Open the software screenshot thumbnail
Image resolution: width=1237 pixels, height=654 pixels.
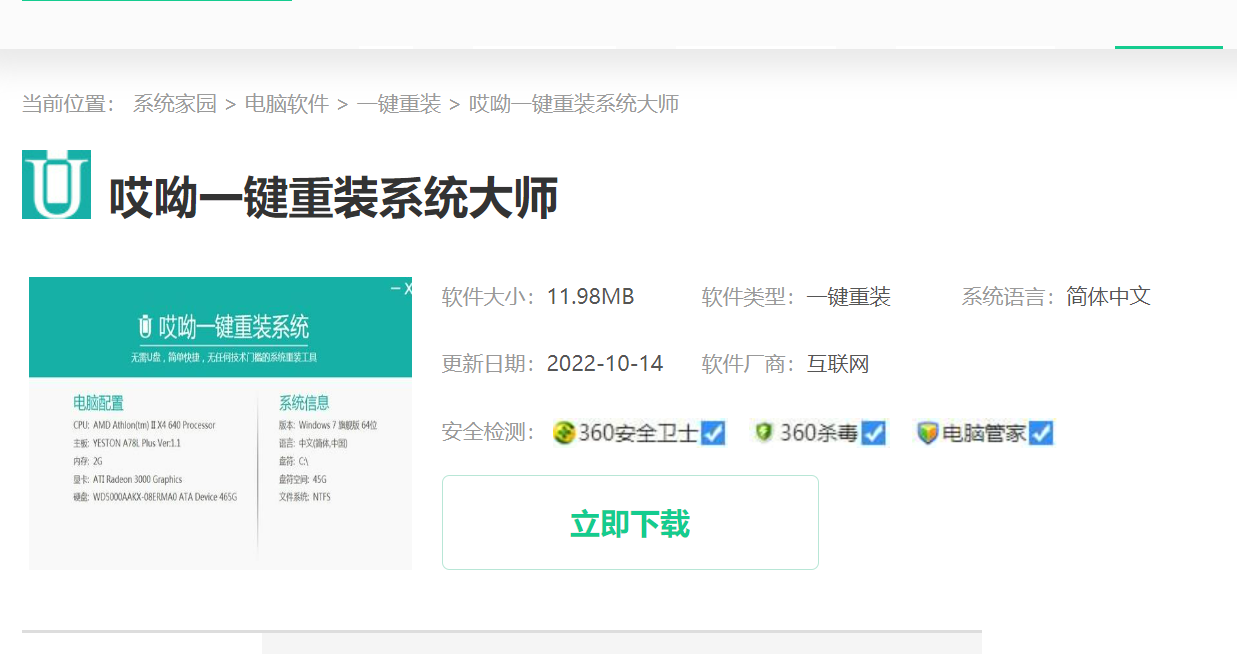coord(220,423)
